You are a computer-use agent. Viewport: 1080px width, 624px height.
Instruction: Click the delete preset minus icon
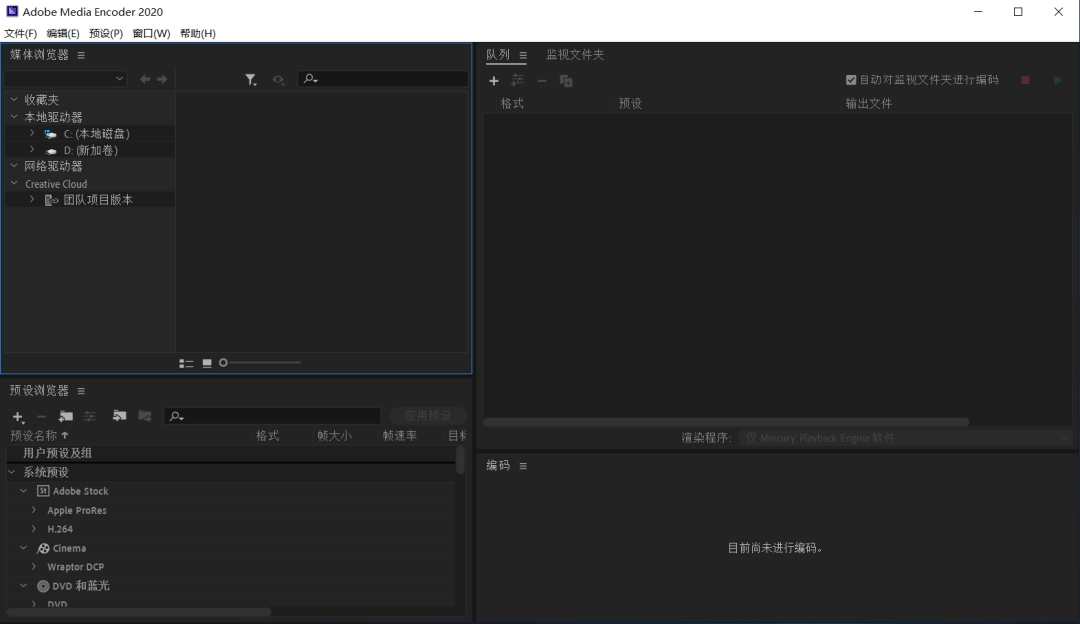point(41,416)
